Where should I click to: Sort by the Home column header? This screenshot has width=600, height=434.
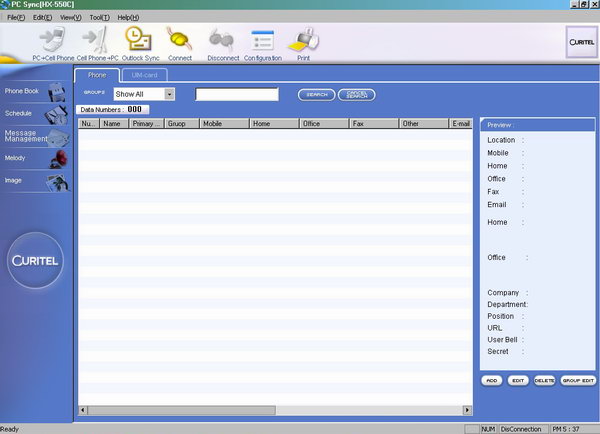point(274,124)
